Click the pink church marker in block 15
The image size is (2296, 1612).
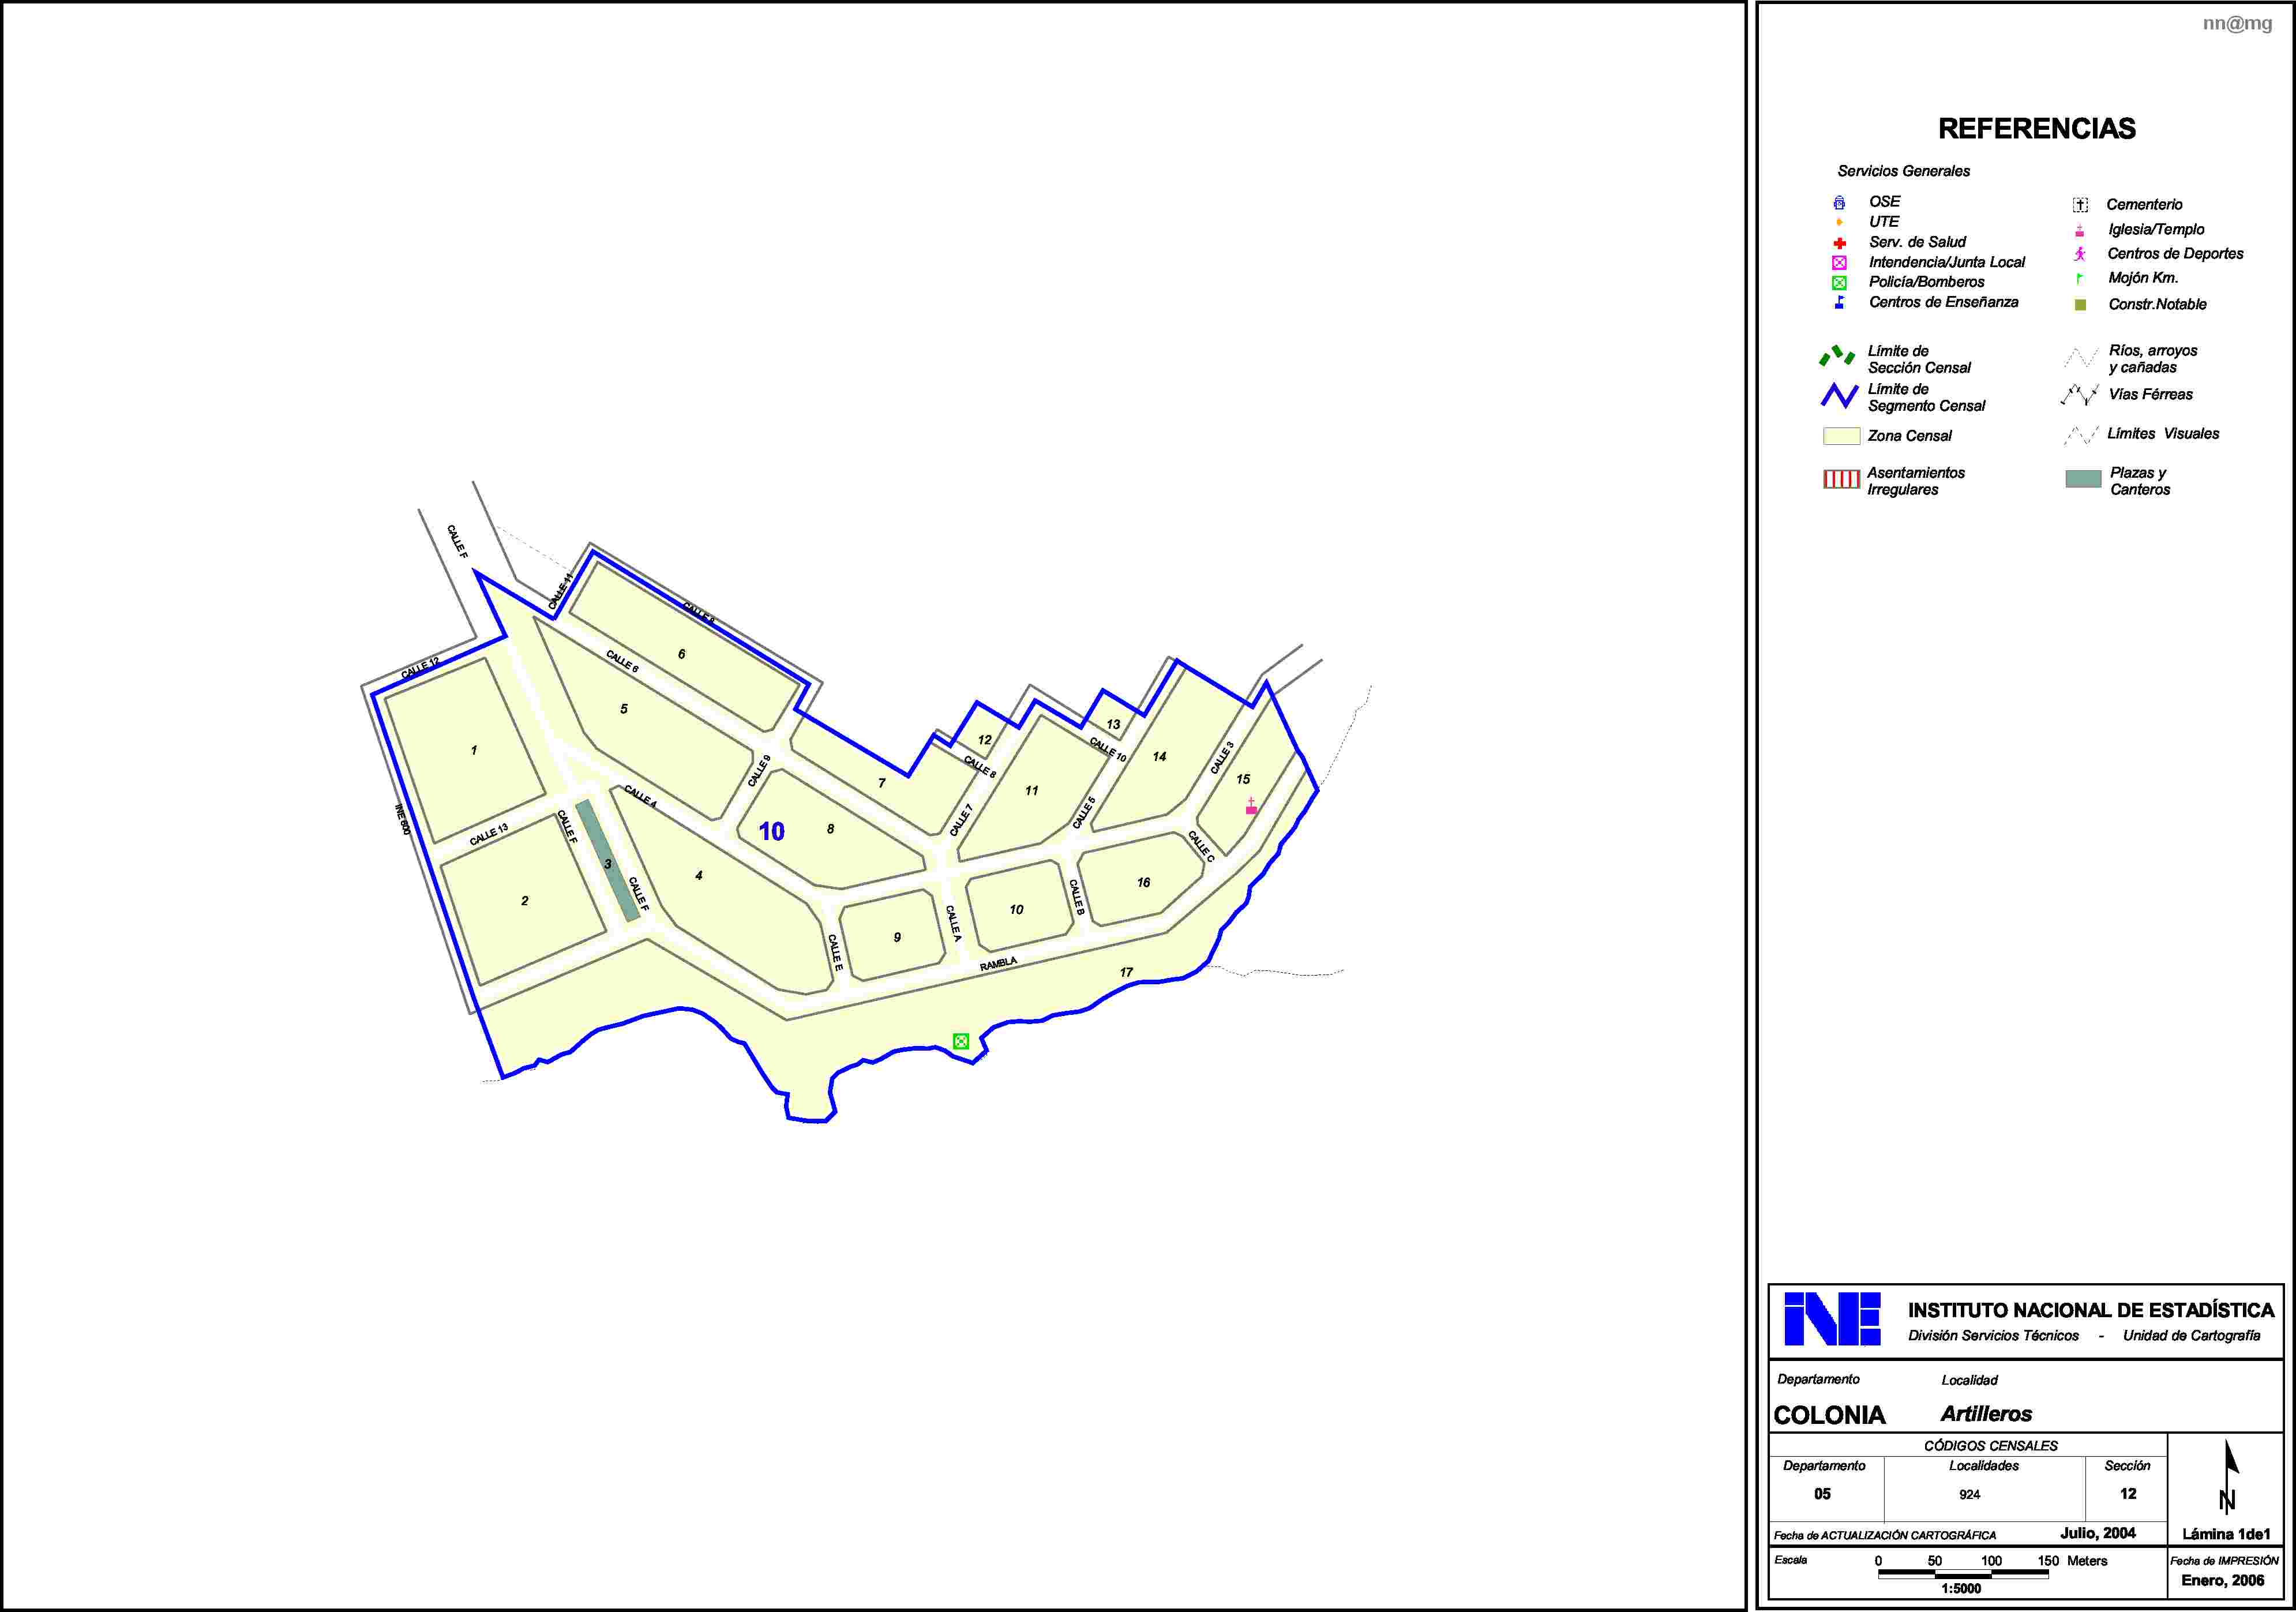[1251, 806]
